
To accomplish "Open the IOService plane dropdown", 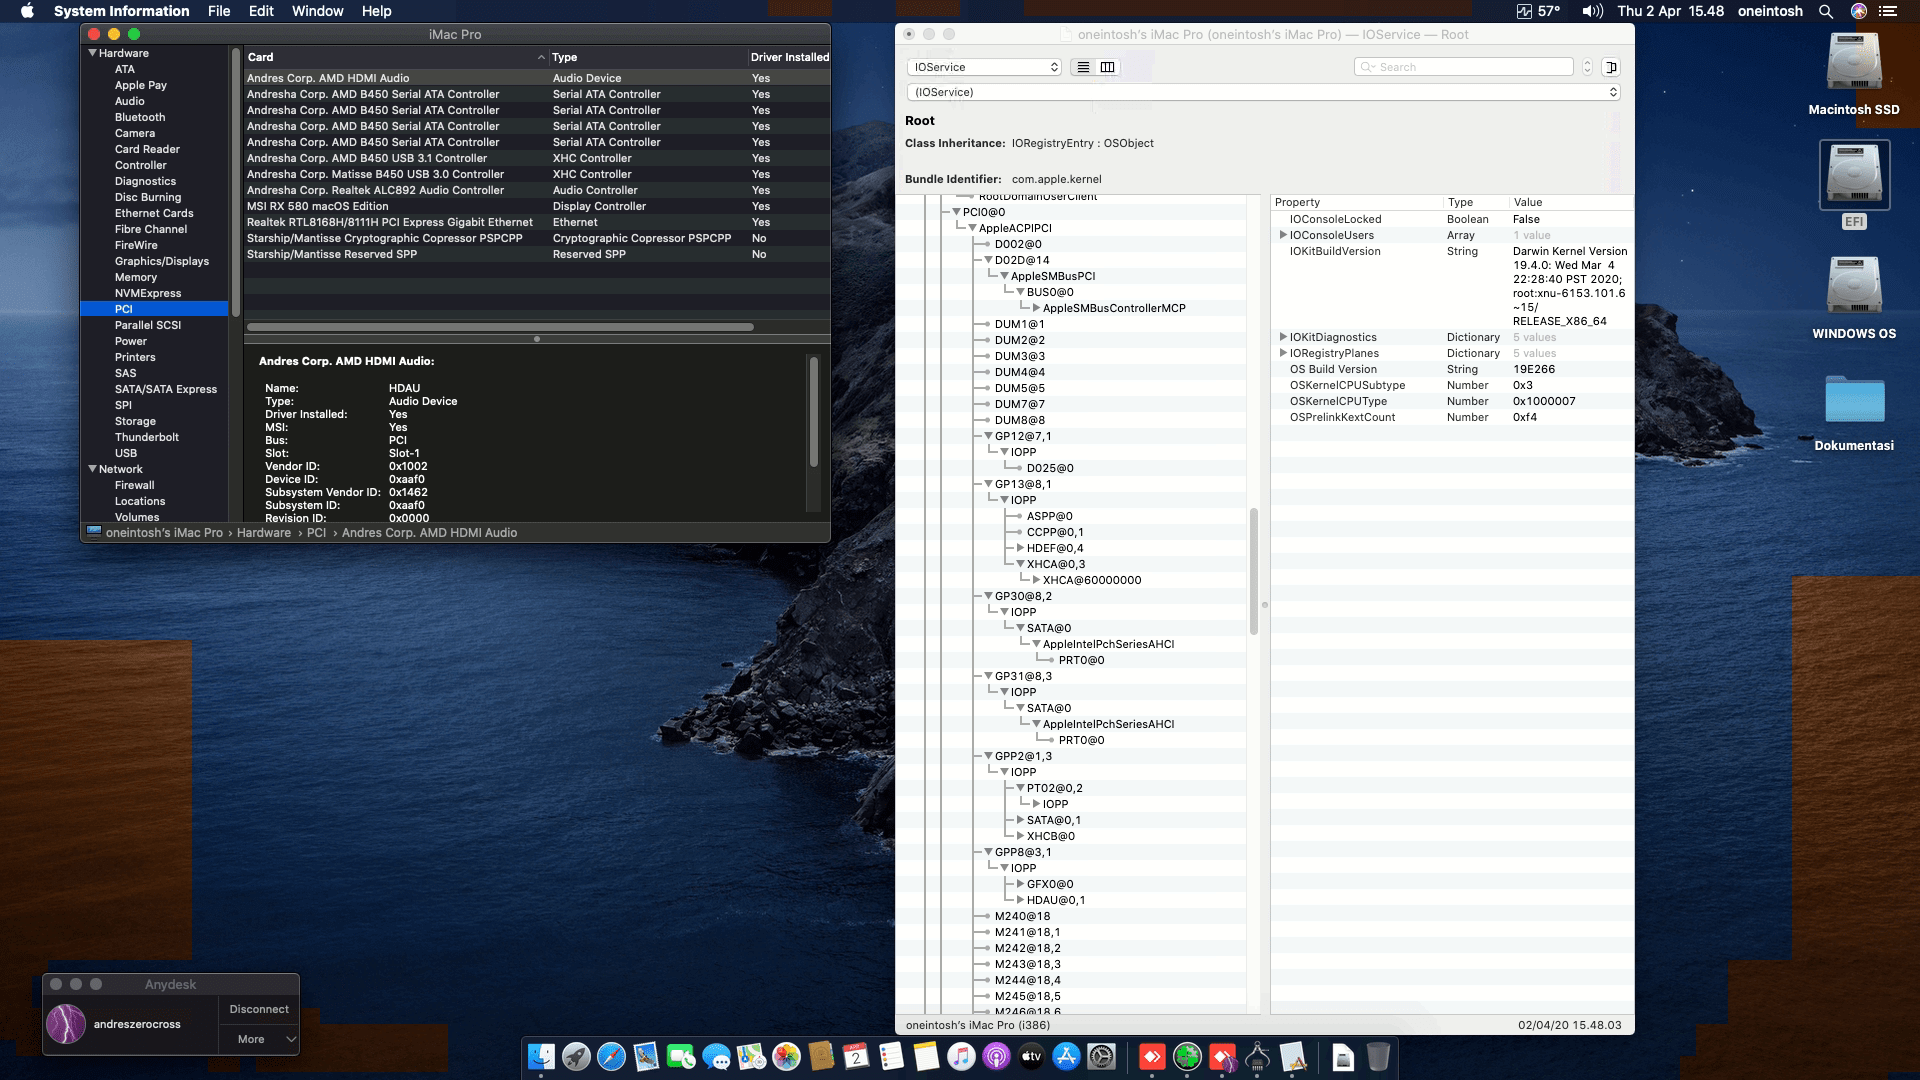I will pyautogui.click(x=984, y=67).
